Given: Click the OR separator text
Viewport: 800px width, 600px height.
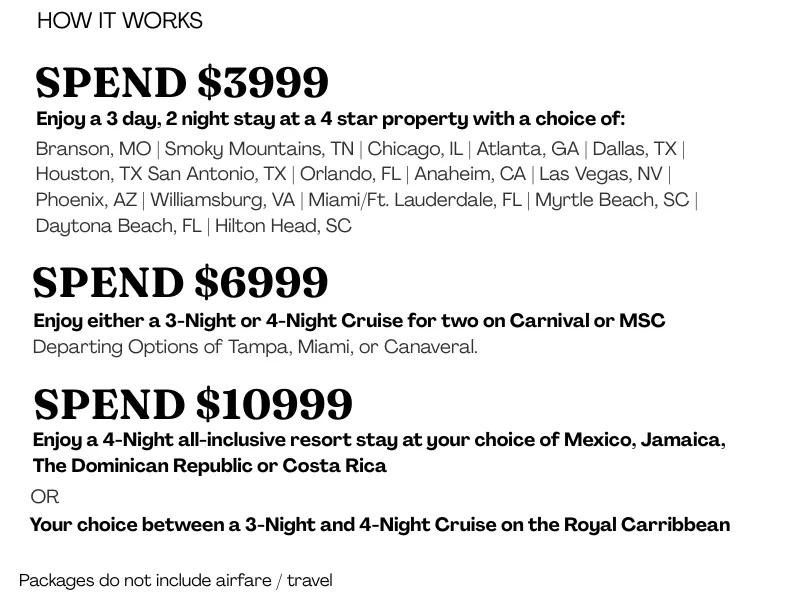Looking at the screenshot, I should click(x=45, y=497).
